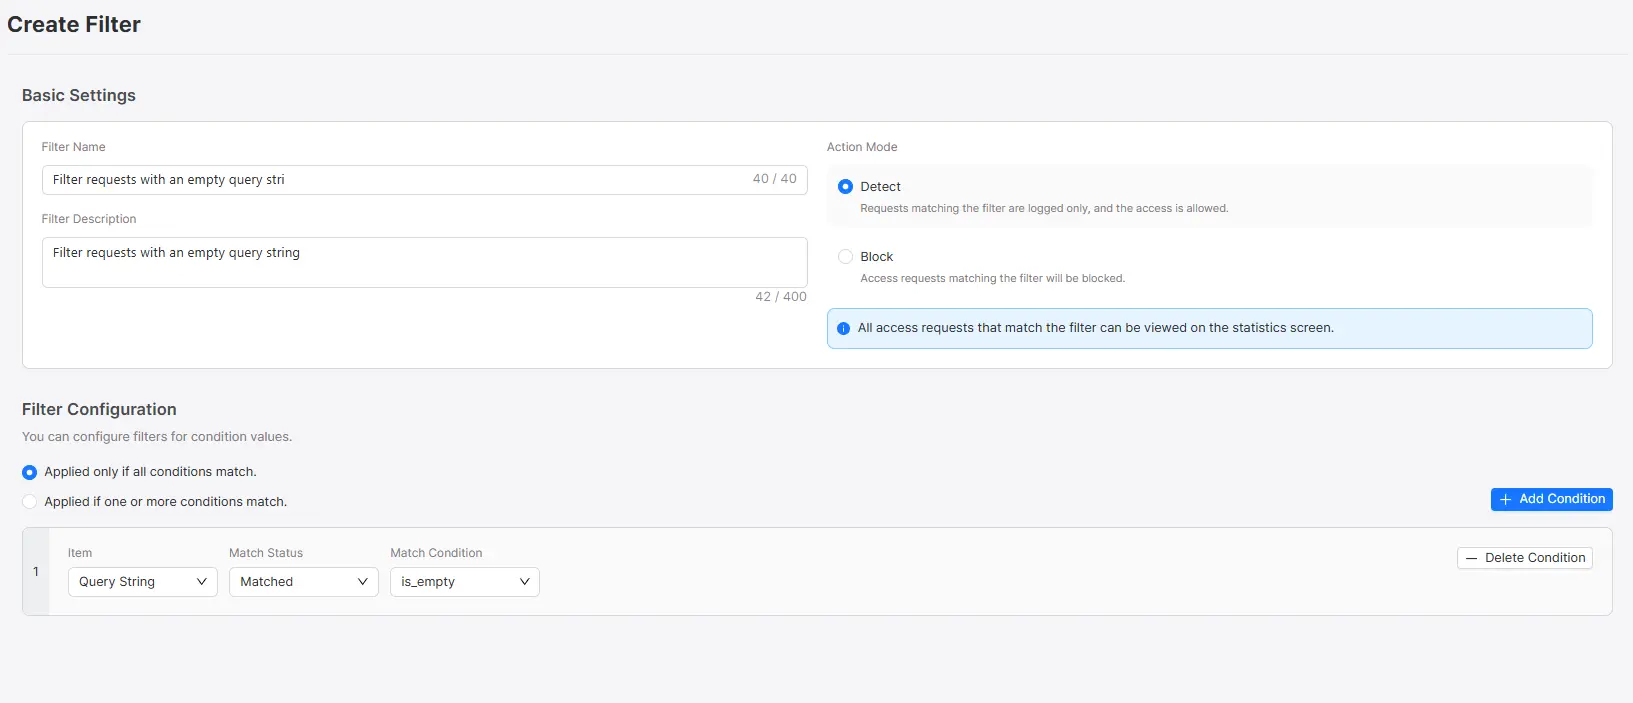Click the chevron arrow beside is_empty

tap(524, 582)
